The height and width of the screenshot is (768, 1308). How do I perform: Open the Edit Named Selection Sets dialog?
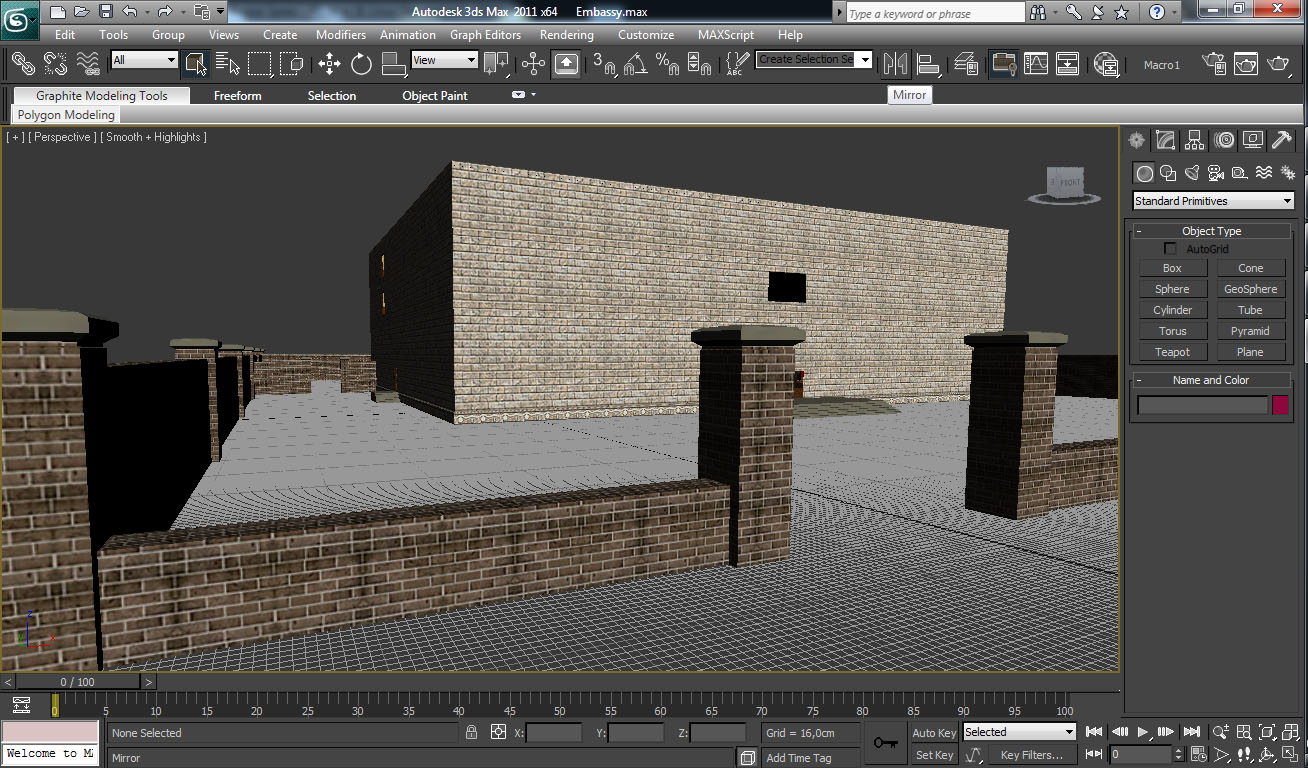[x=736, y=64]
